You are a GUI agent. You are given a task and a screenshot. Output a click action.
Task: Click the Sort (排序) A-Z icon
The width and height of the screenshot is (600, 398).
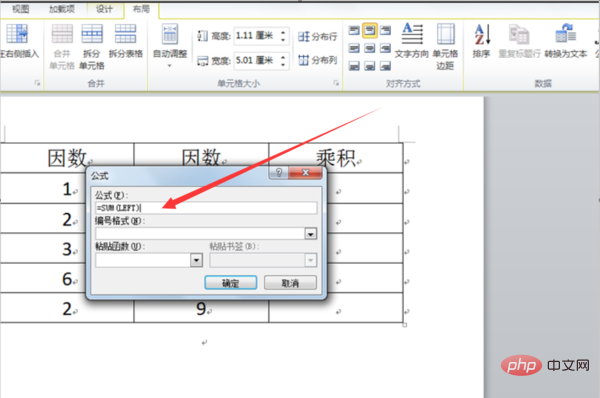click(x=482, y=34)
